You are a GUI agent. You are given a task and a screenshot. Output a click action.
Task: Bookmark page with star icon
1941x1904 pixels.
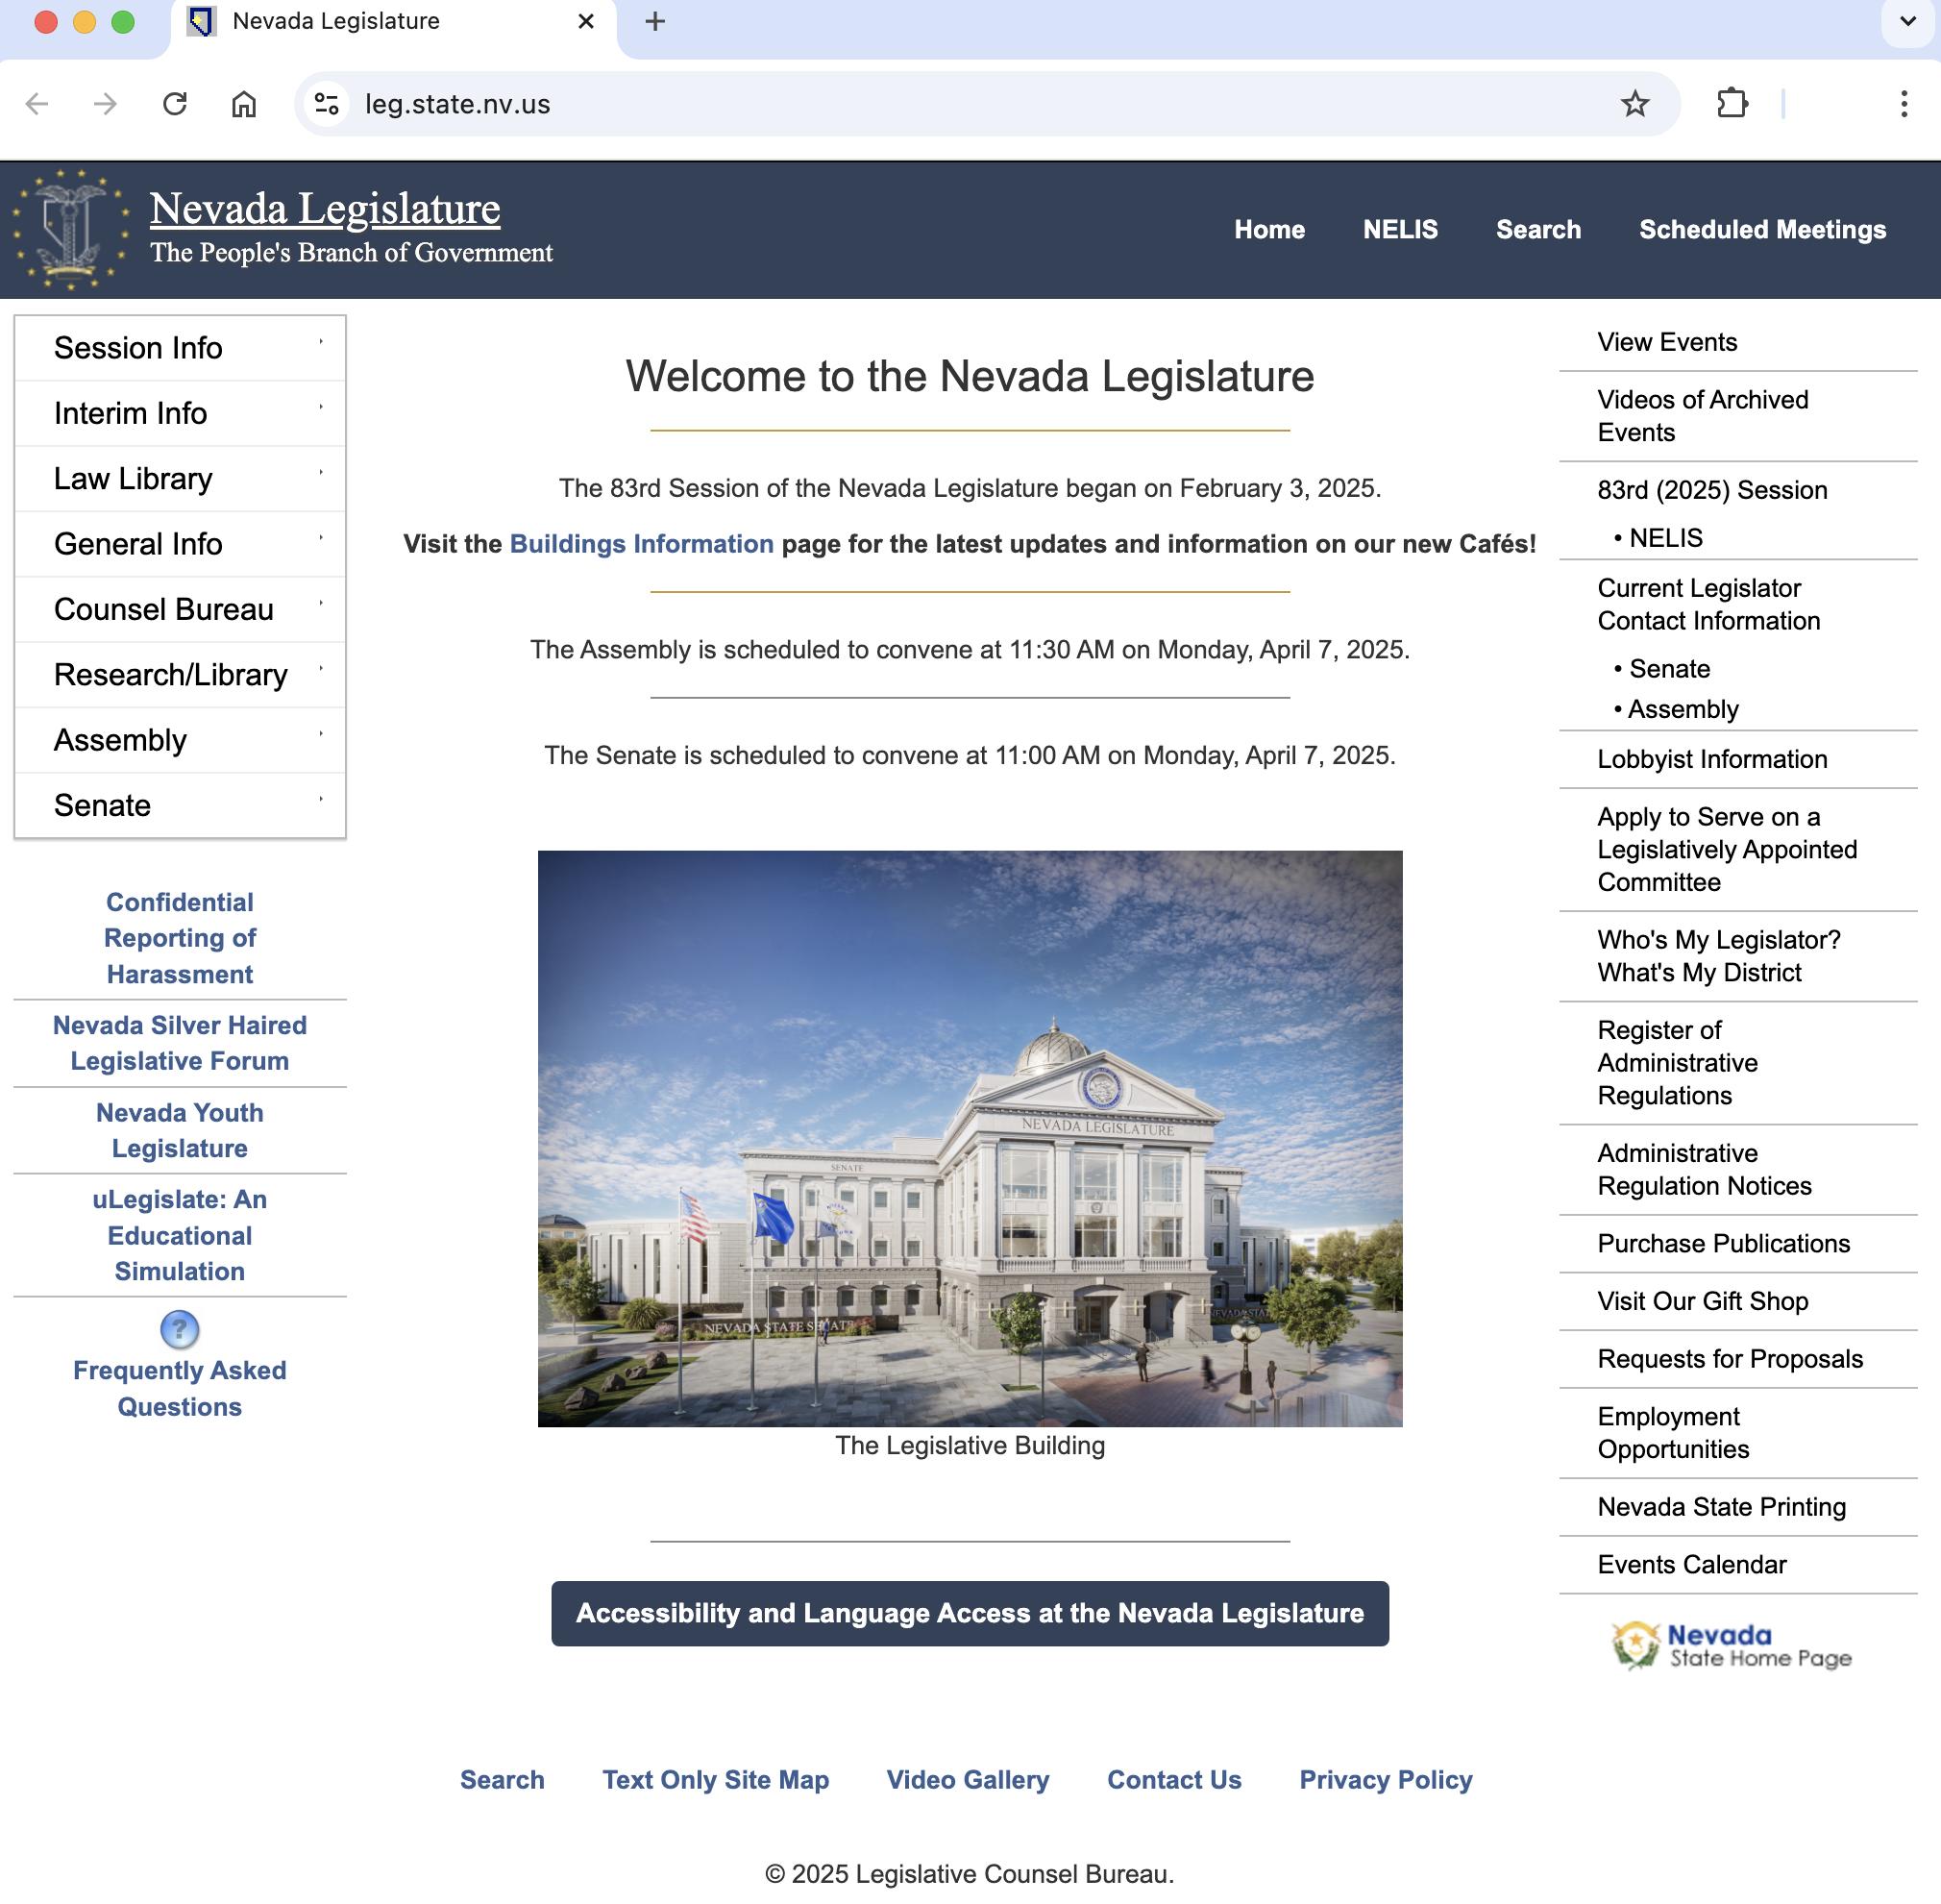(x=1634, y=104)
